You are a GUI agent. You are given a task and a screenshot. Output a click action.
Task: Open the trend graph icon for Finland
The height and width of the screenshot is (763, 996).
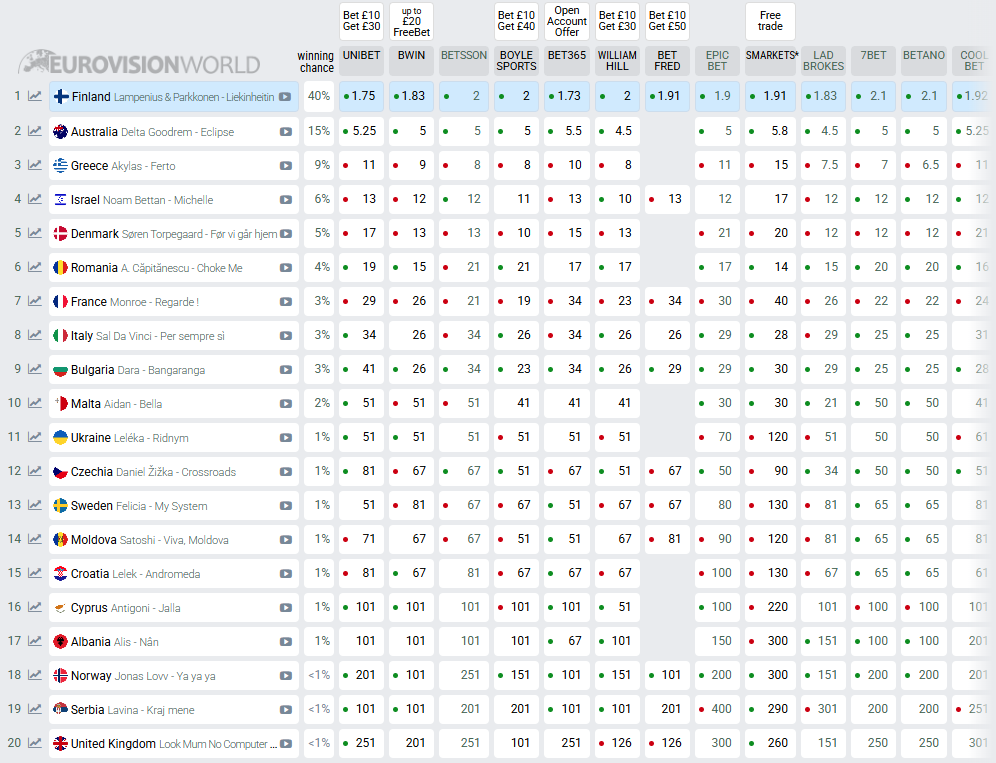[35, 97]
